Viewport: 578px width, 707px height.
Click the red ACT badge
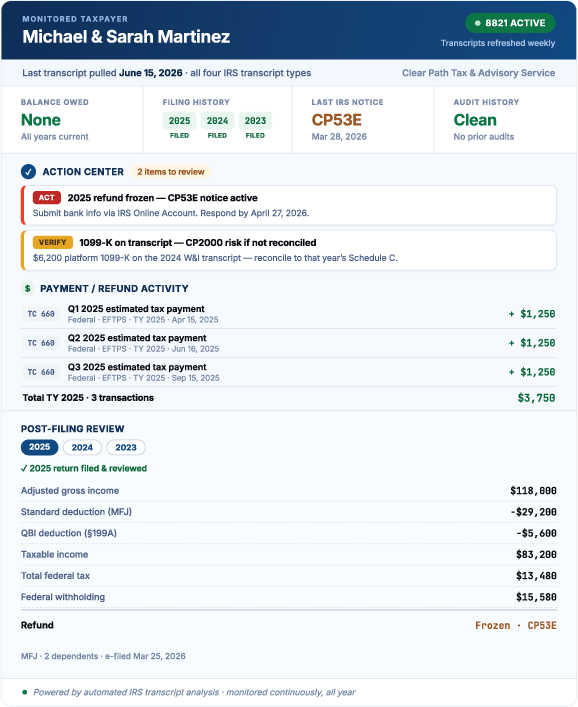(46, 197)
